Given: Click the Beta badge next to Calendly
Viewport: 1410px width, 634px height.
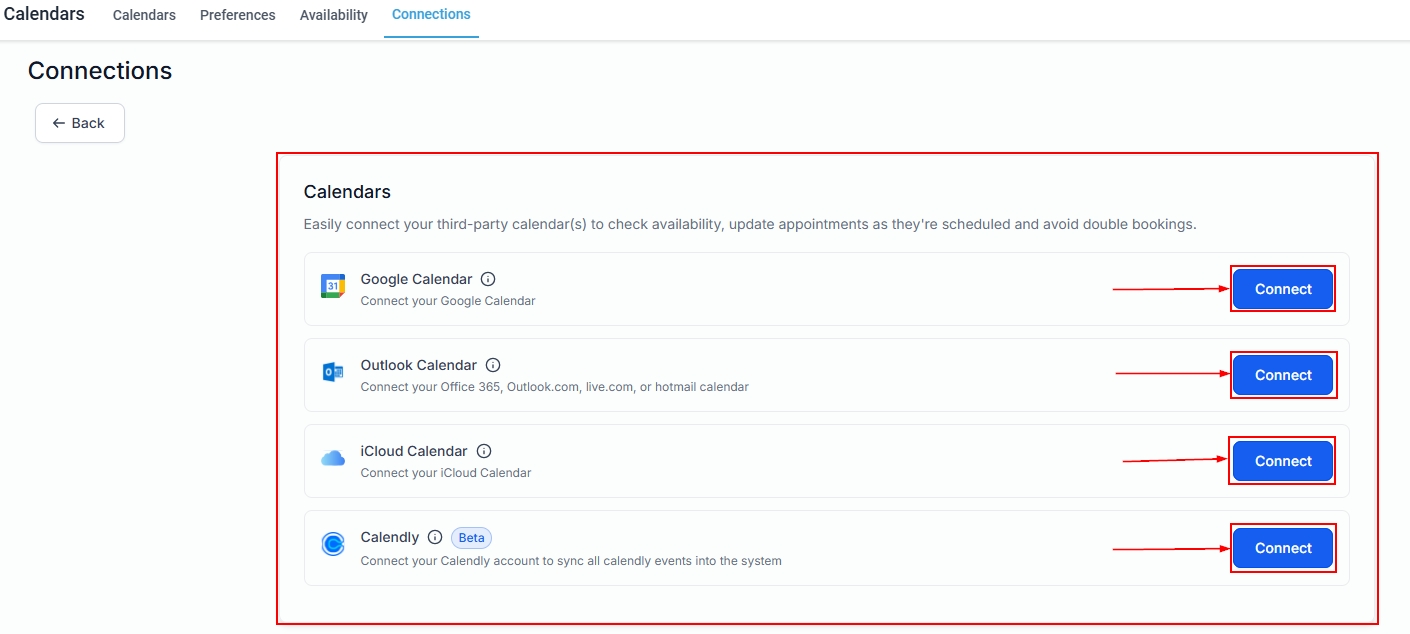Looking at the screenshot, I should pyautogui.click(x=471, y=538).
